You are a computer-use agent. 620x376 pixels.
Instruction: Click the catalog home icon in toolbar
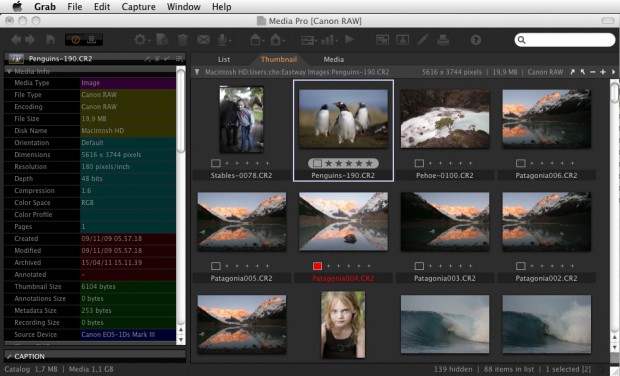[51, 40]
